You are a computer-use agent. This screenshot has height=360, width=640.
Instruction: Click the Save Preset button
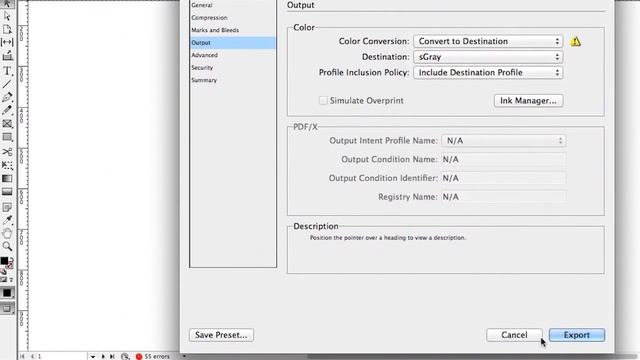[221, 335]
